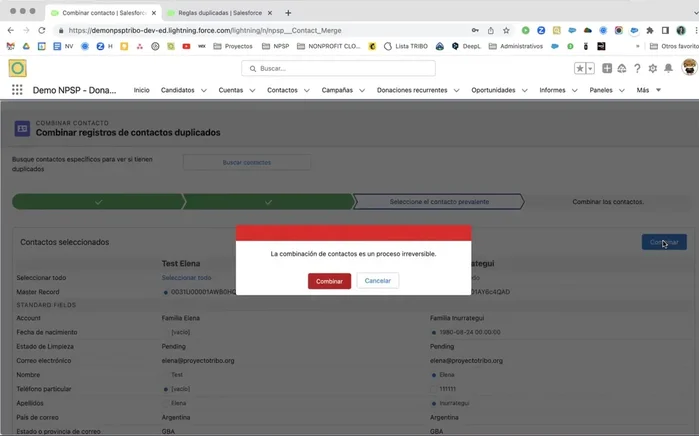Open the Salesforce Help question mark icon
The width and height of the screenshot is (699, 436).
[x=637, y=68]
